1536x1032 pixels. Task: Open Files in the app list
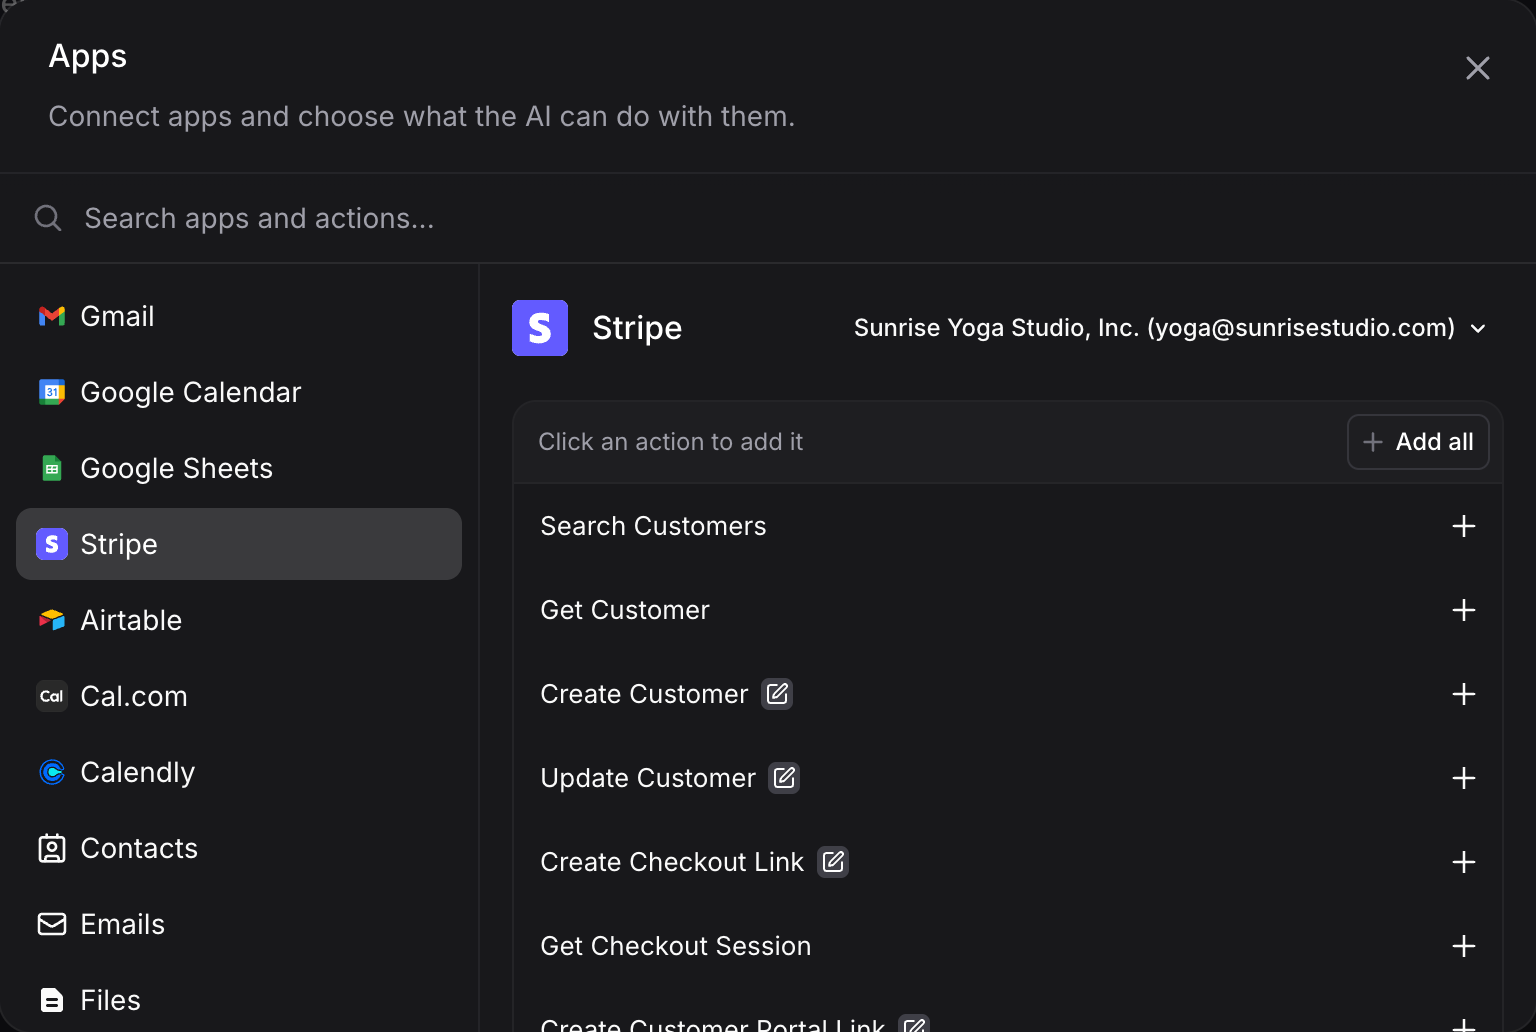(x=239, y=1000)
